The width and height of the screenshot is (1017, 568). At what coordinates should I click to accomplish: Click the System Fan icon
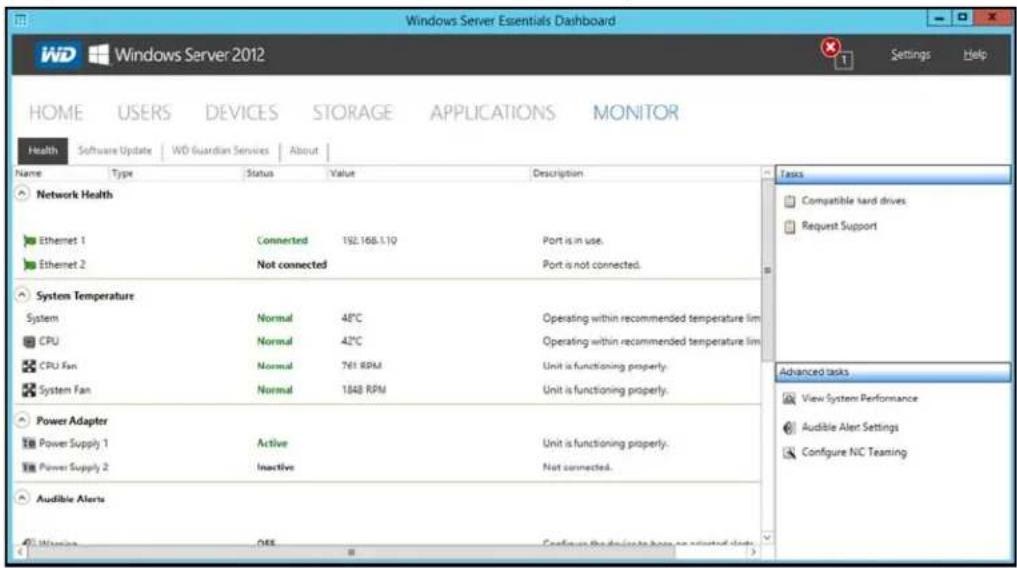pos(29,390)
